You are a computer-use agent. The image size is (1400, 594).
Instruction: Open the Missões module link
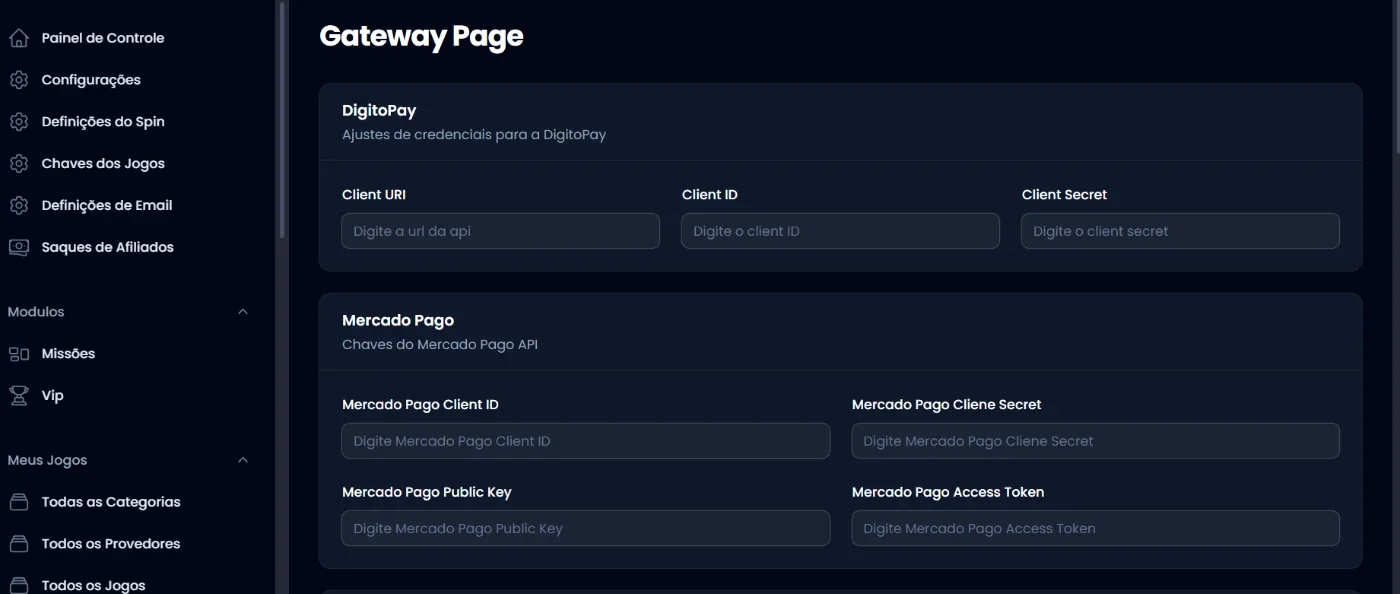(x=68, y=354)
